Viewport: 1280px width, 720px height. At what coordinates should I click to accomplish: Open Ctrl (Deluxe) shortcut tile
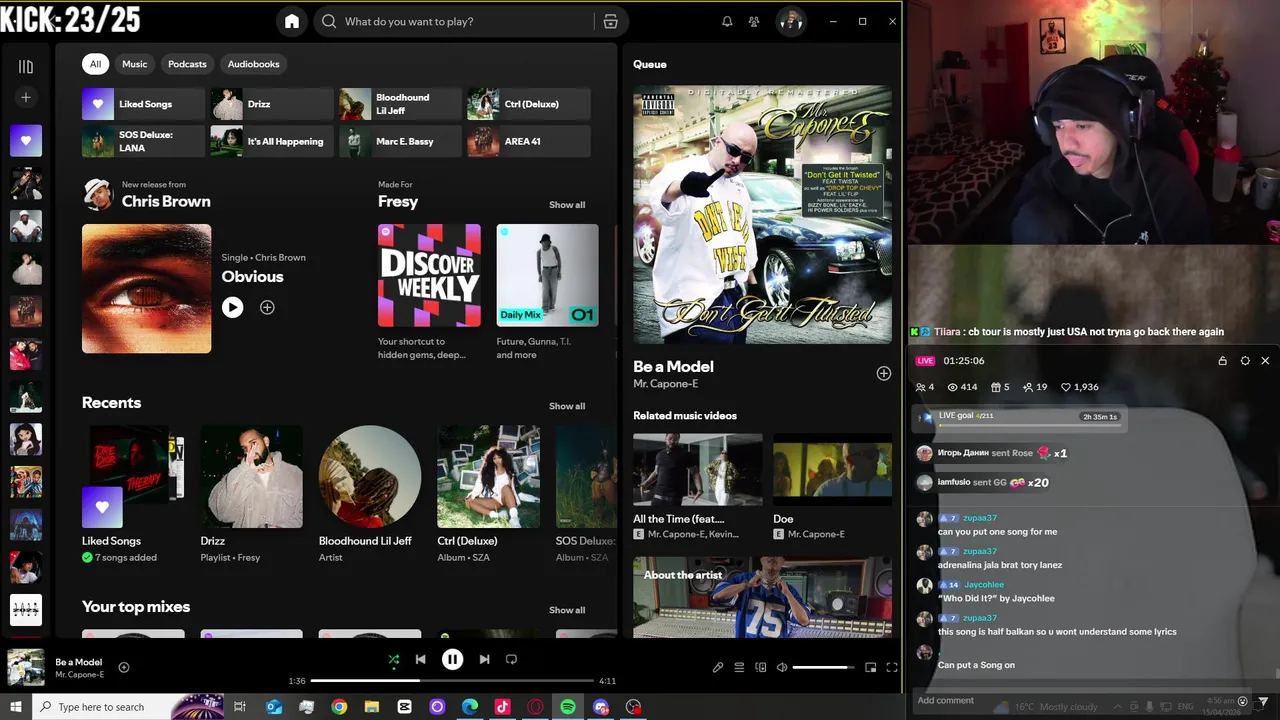tap(529, 104)
